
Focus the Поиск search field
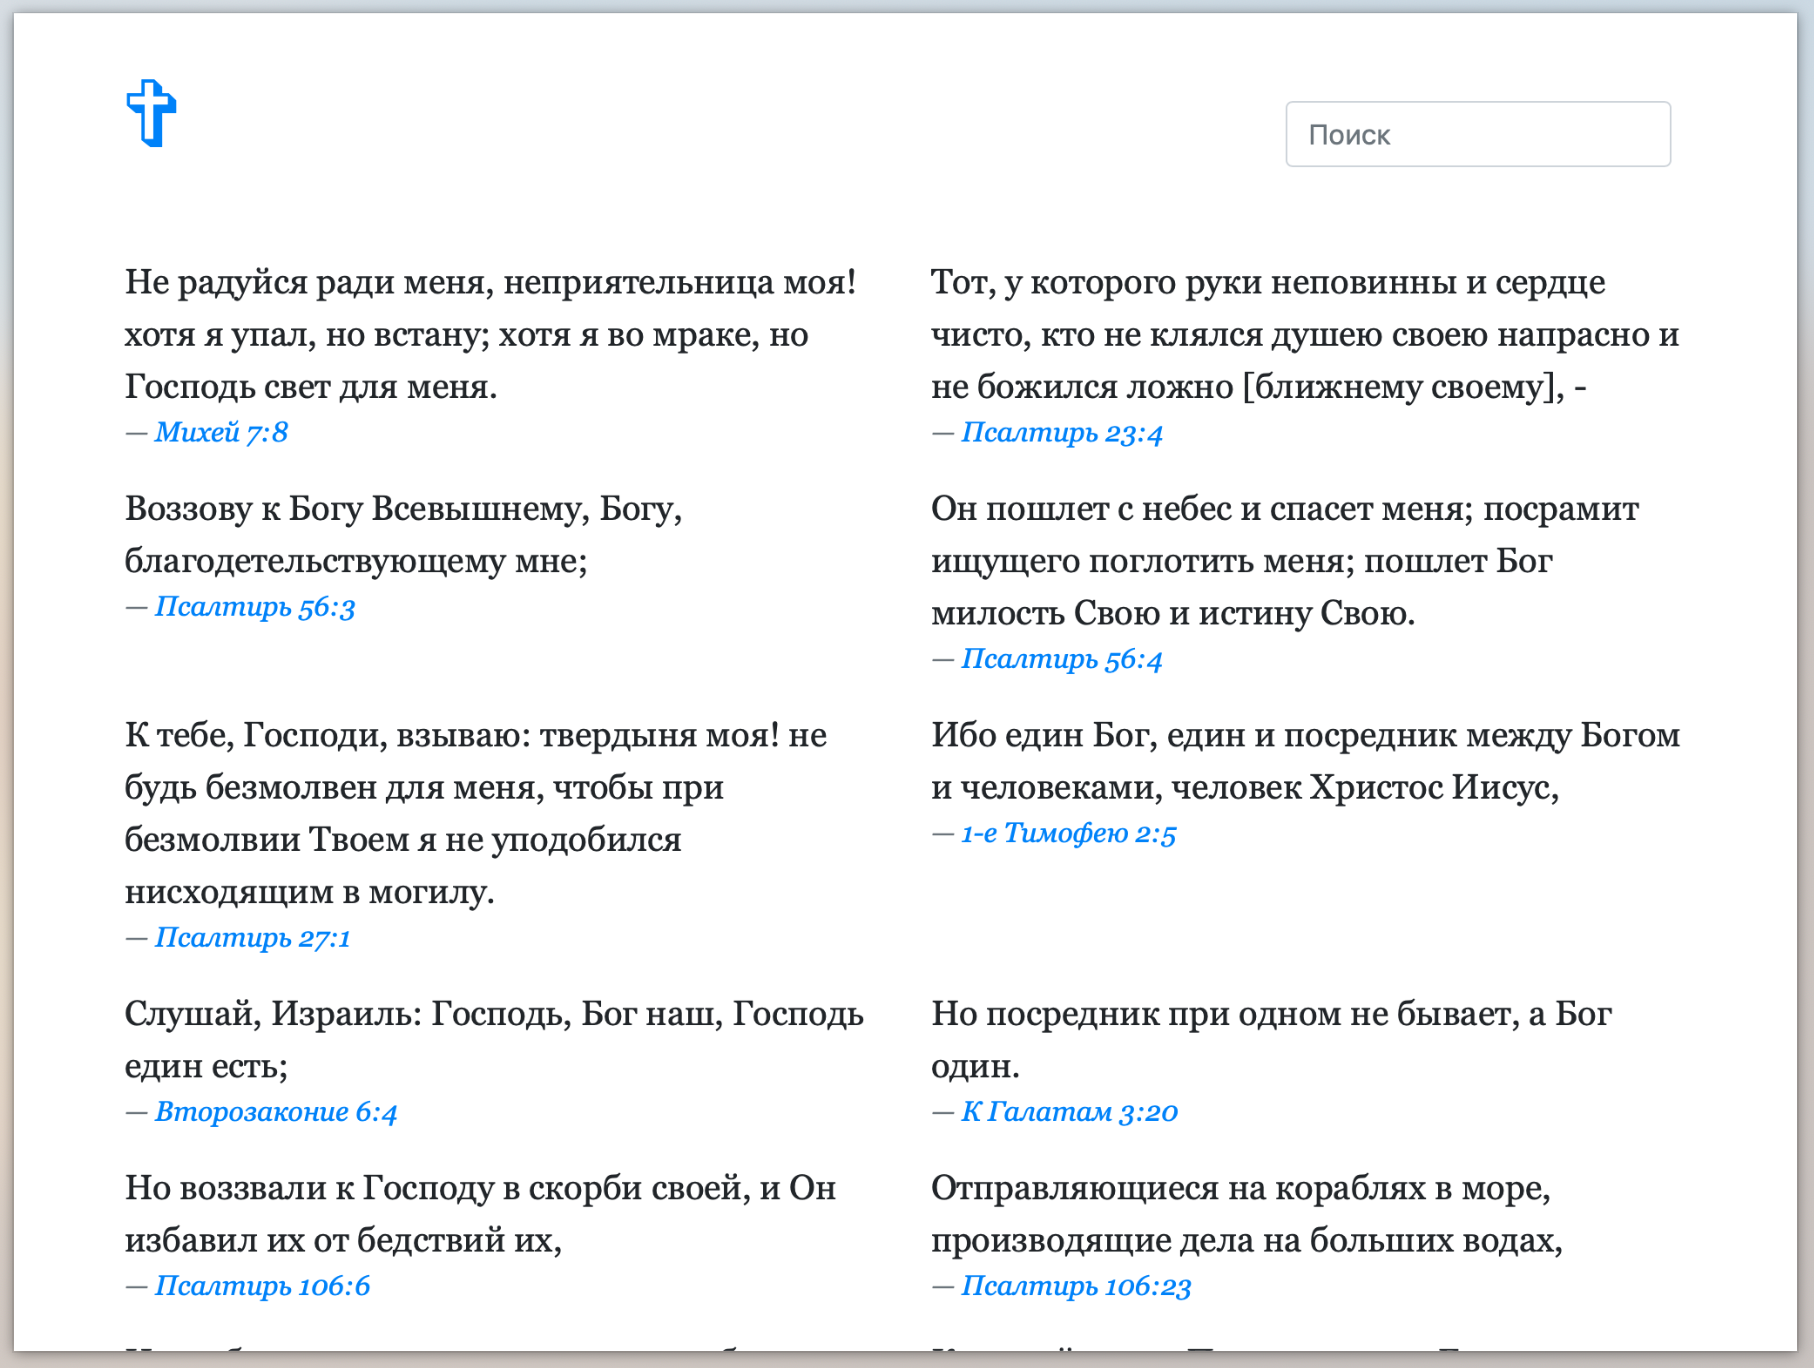click(1477, 134)
